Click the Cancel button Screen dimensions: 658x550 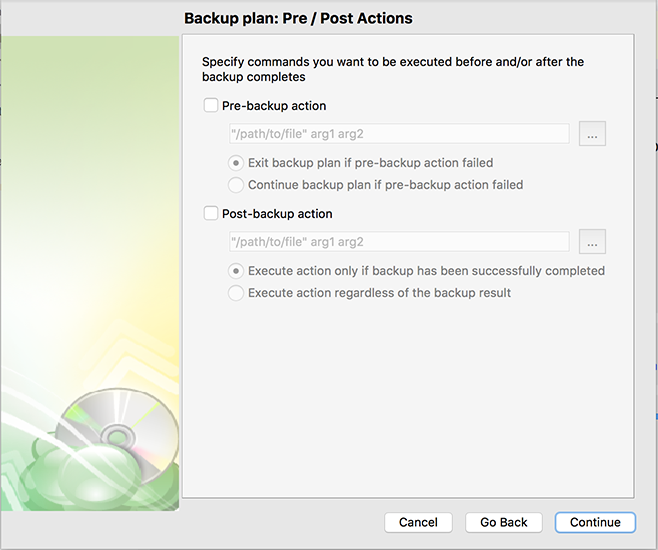coord(418,522)
